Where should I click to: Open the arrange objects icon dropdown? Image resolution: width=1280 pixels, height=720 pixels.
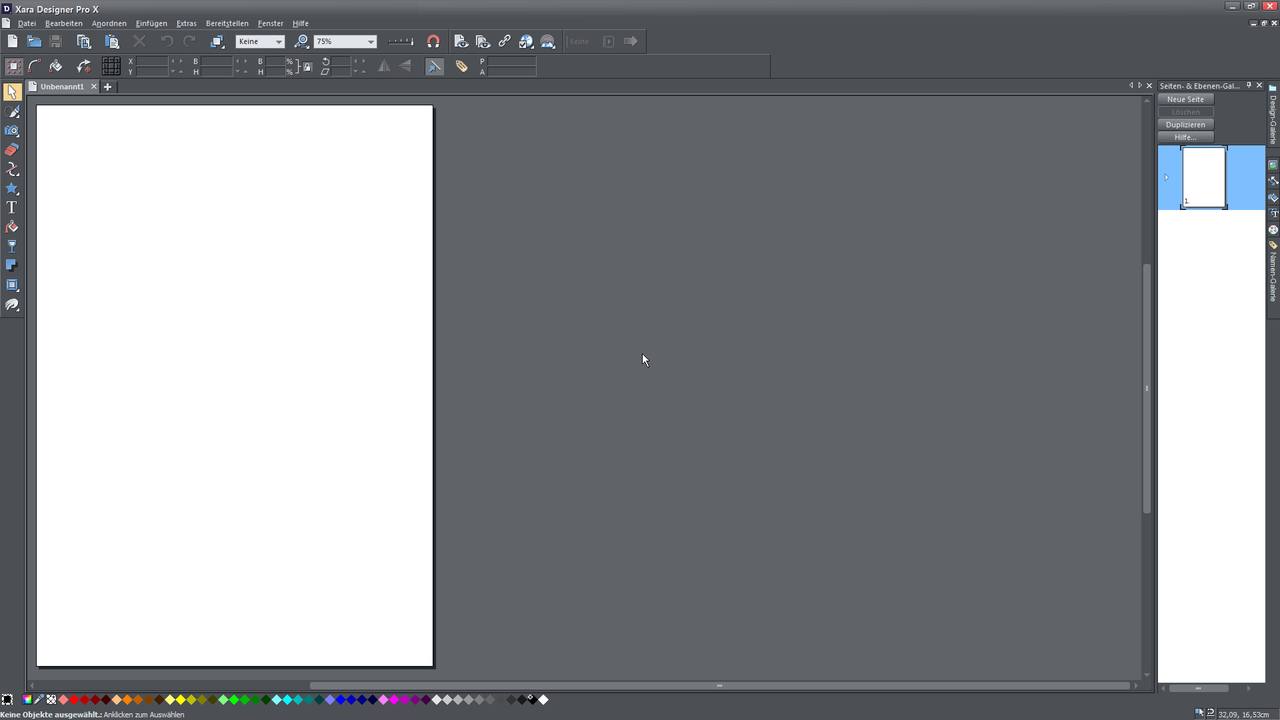pyautogui.click(x=216, y=41)
